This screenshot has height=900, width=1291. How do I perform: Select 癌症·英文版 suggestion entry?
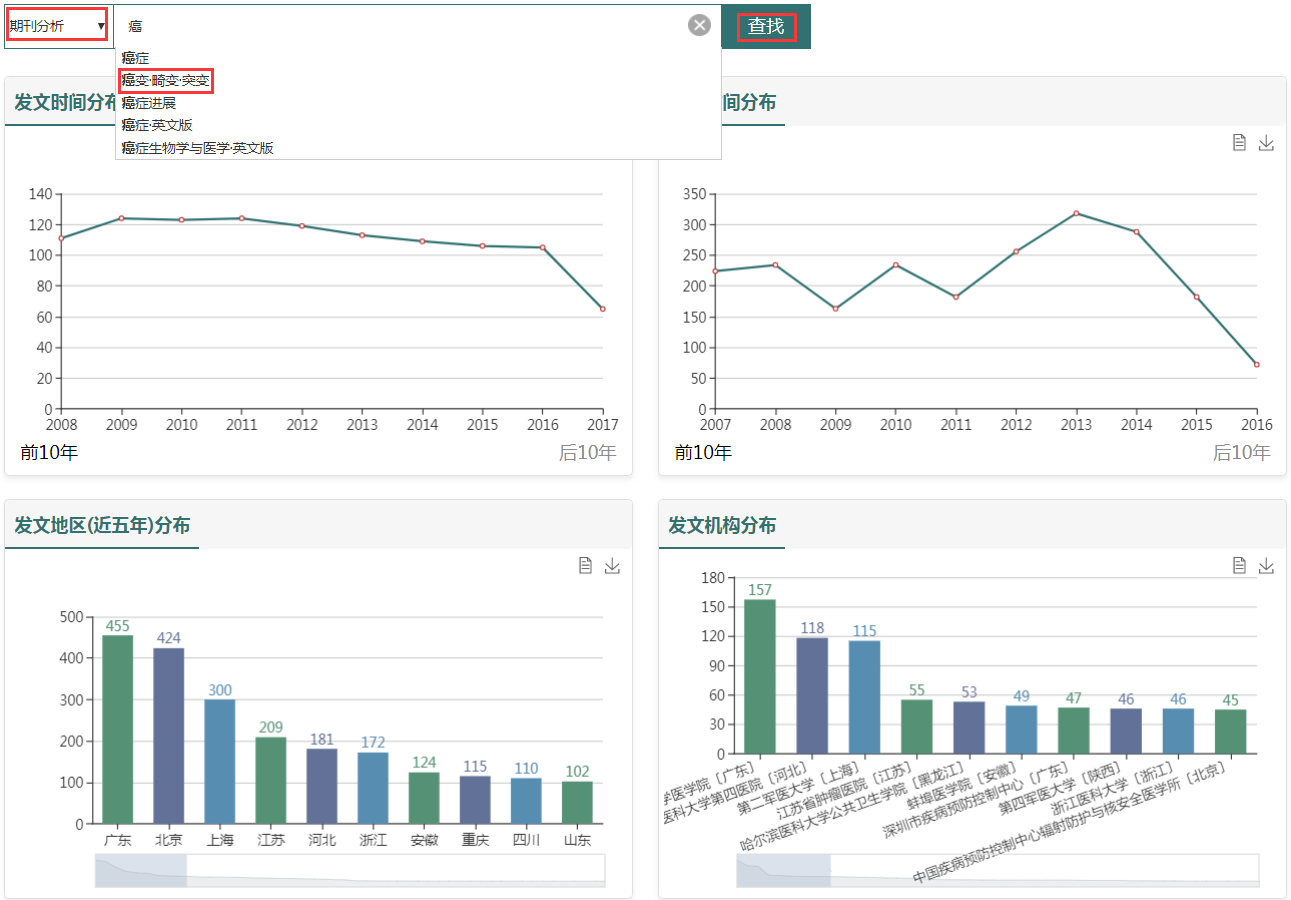tap(156, 125)
